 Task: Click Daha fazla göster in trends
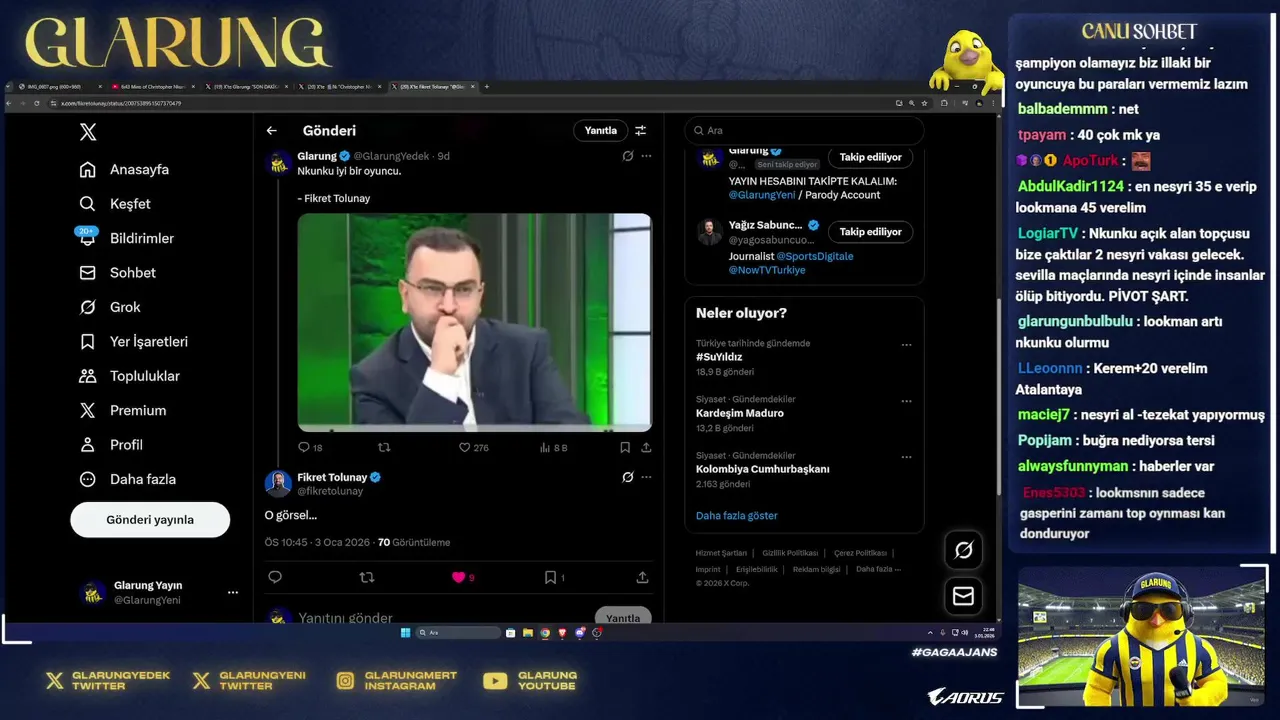tap(737, 516)
